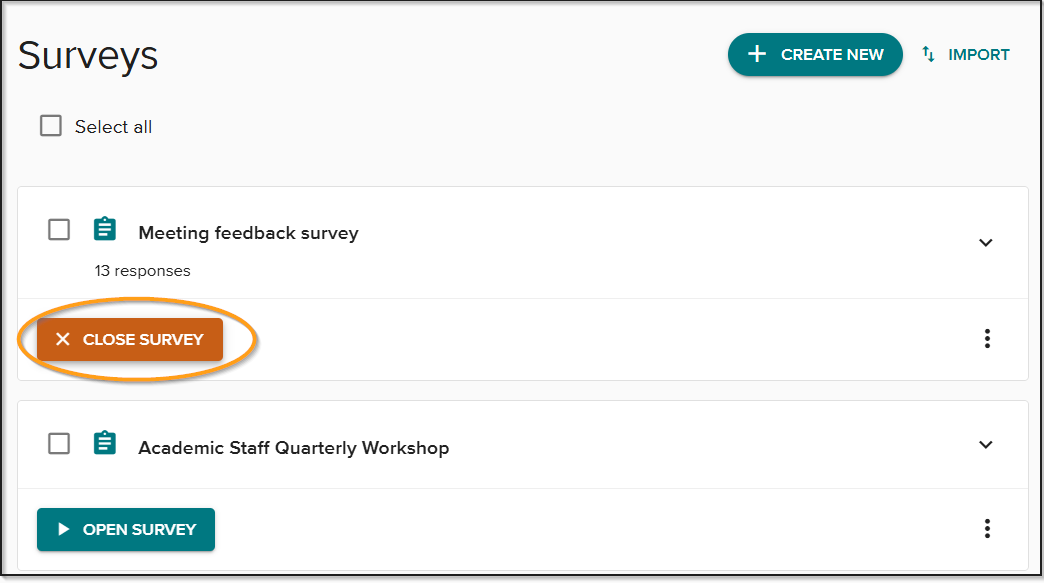Click the plus icon inside CREATE NEW
Viewport: 1044px width, 583px height.
[756, 54]
